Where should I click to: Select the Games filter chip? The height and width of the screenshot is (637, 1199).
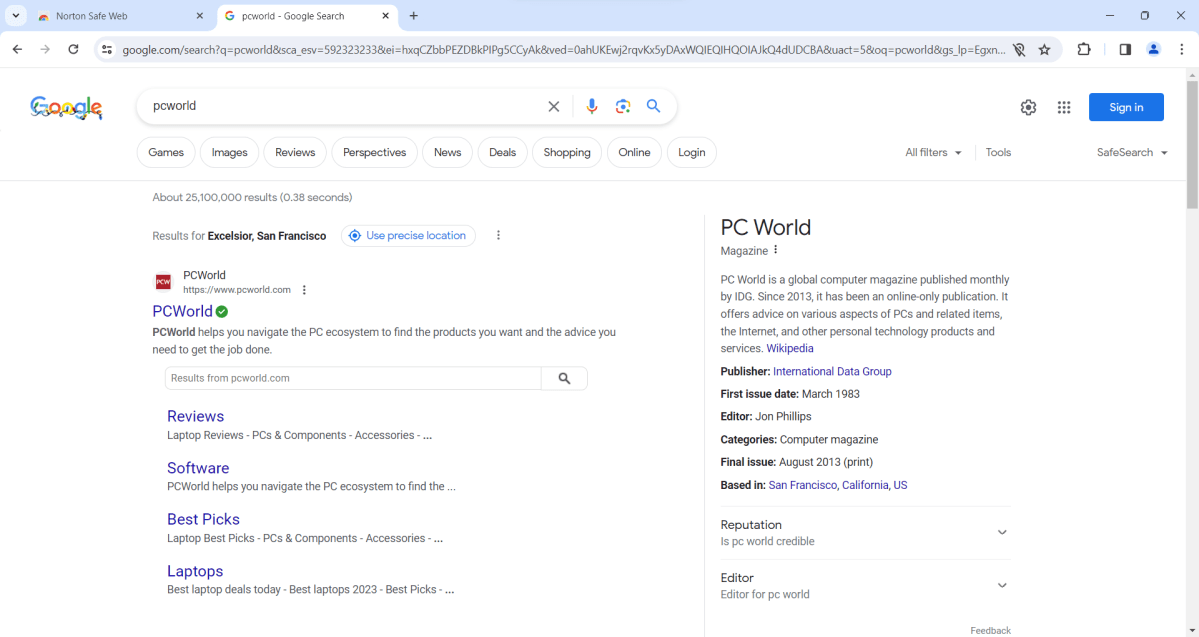point(166,152)
